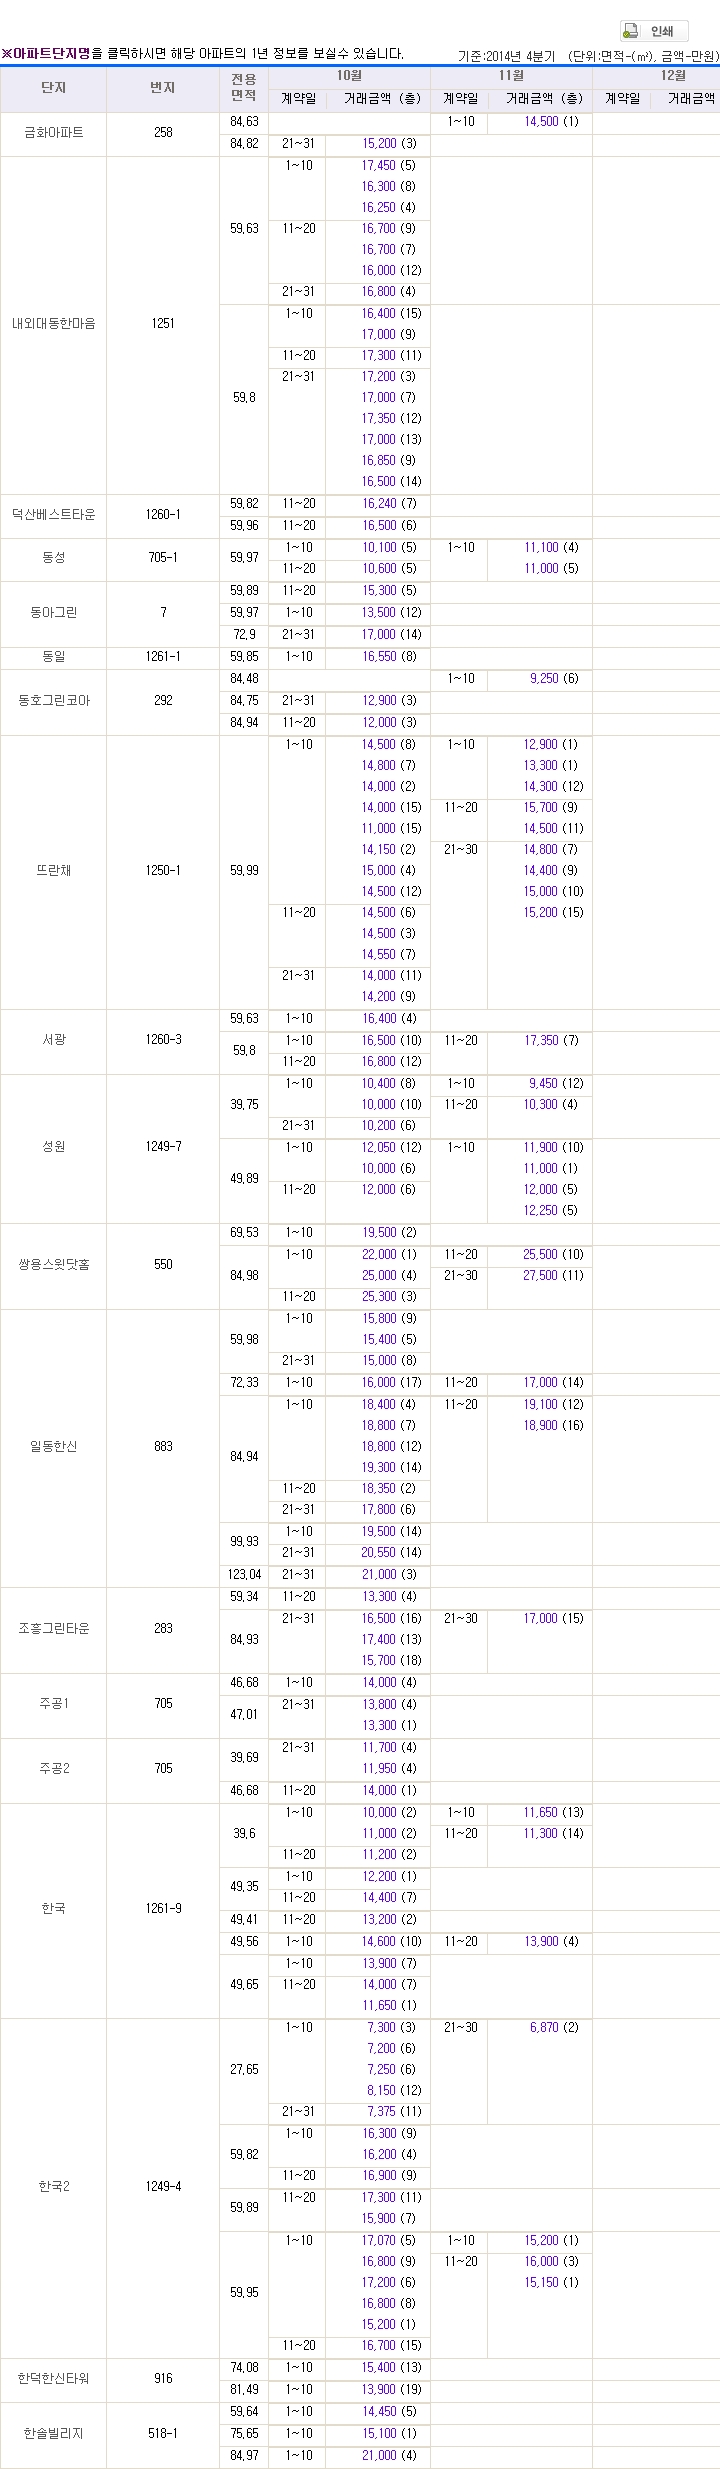This screenshot has height=2469, width=720.
Task: Click 21,000 (3) for area 123.04
Action: coord(389,1574)
